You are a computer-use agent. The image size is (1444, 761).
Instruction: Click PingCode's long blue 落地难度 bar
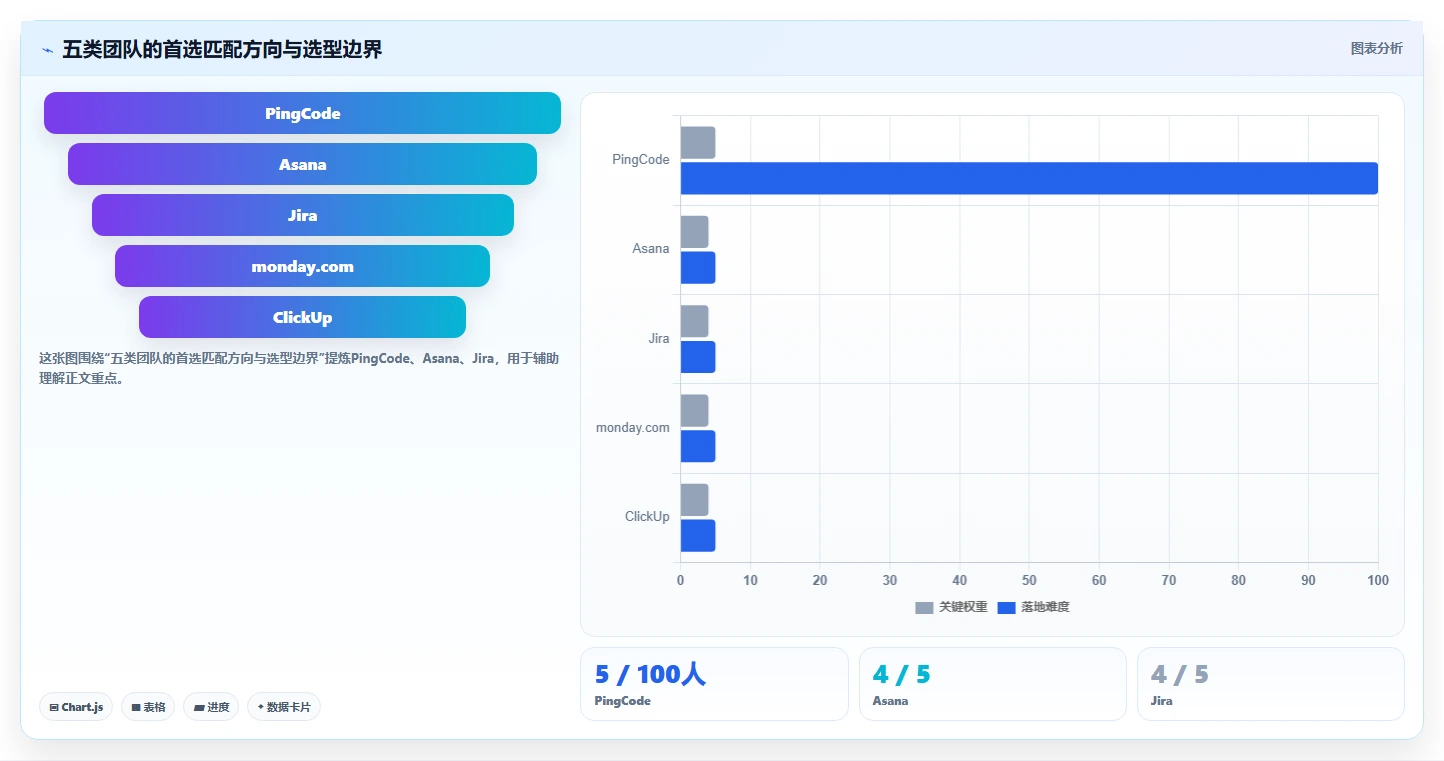coord(1029,178)
